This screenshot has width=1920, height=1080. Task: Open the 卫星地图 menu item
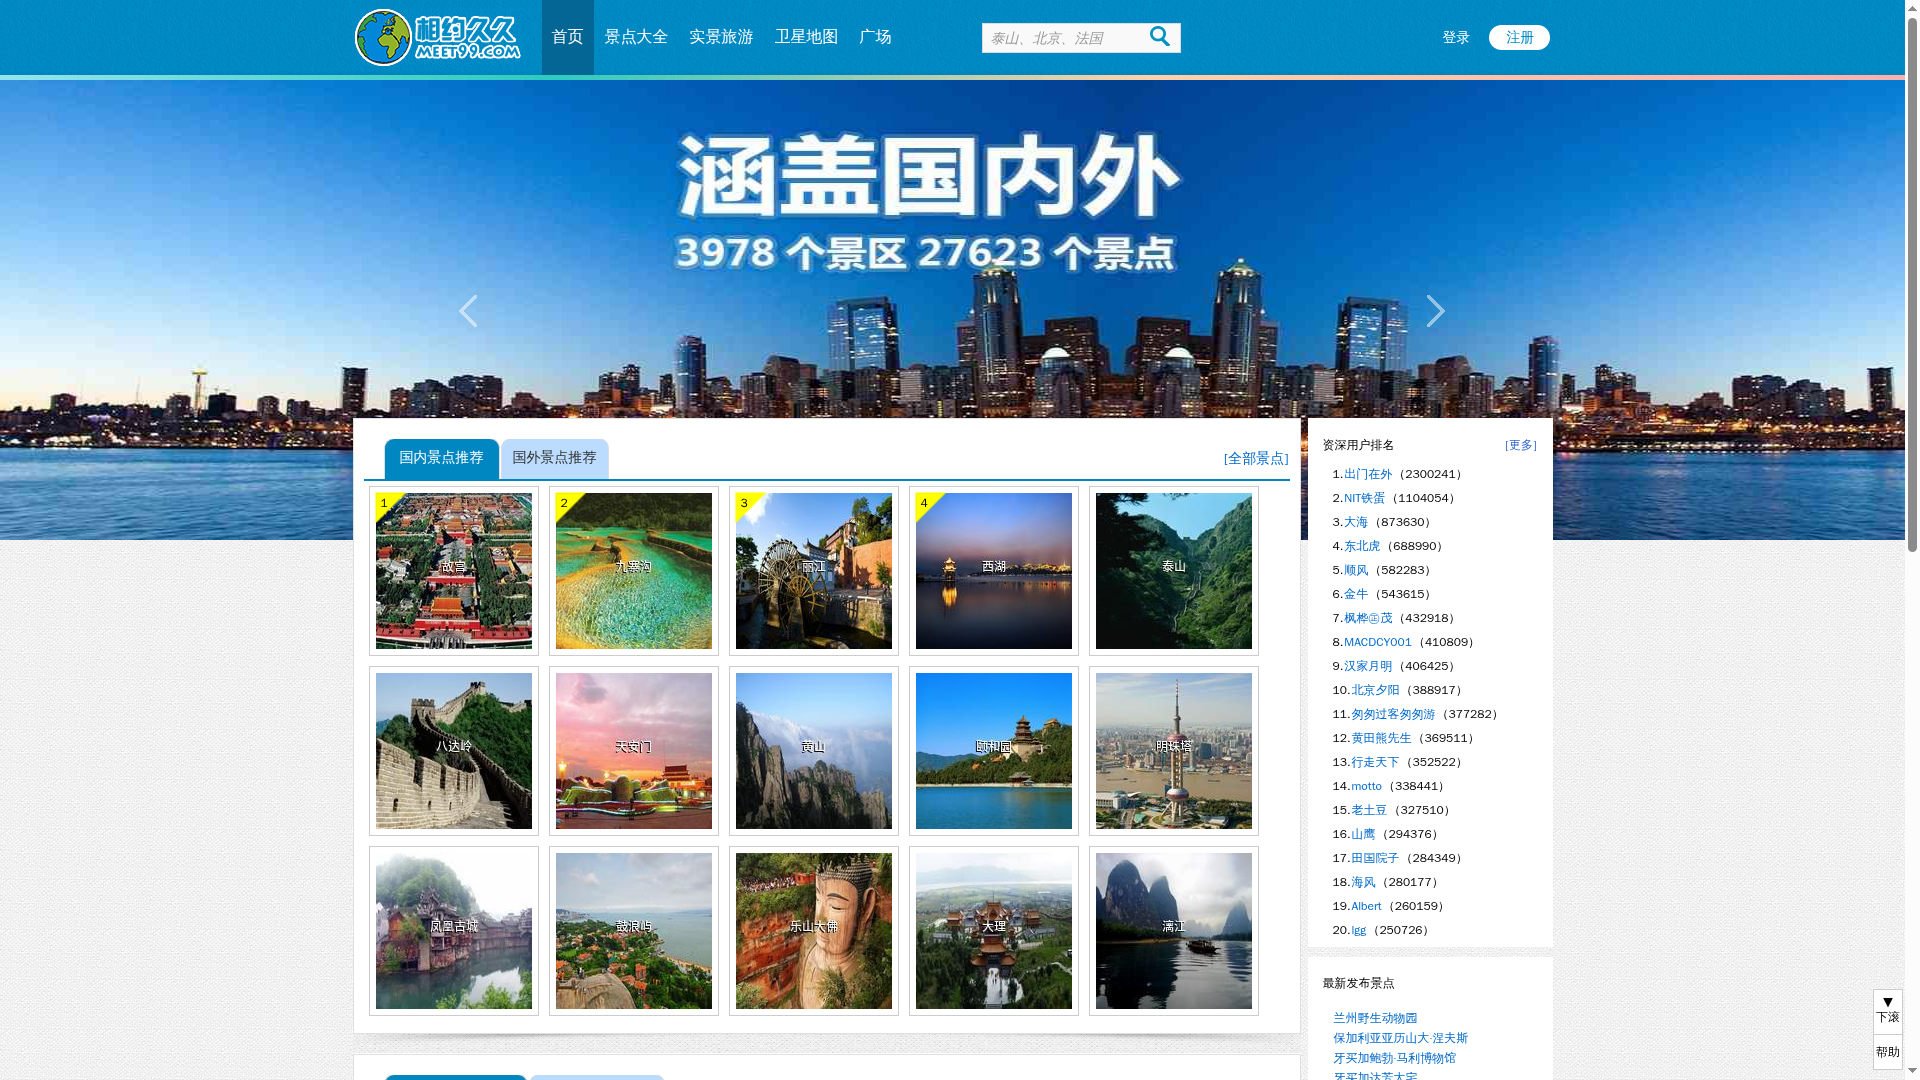[806, 37]
